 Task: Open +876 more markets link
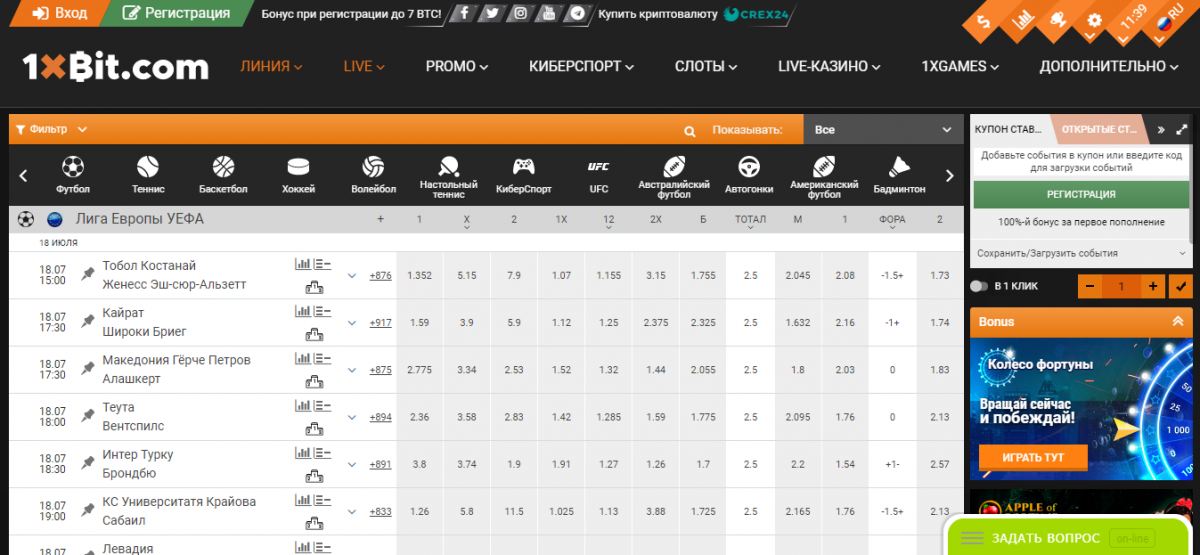[x=380, y=275]
